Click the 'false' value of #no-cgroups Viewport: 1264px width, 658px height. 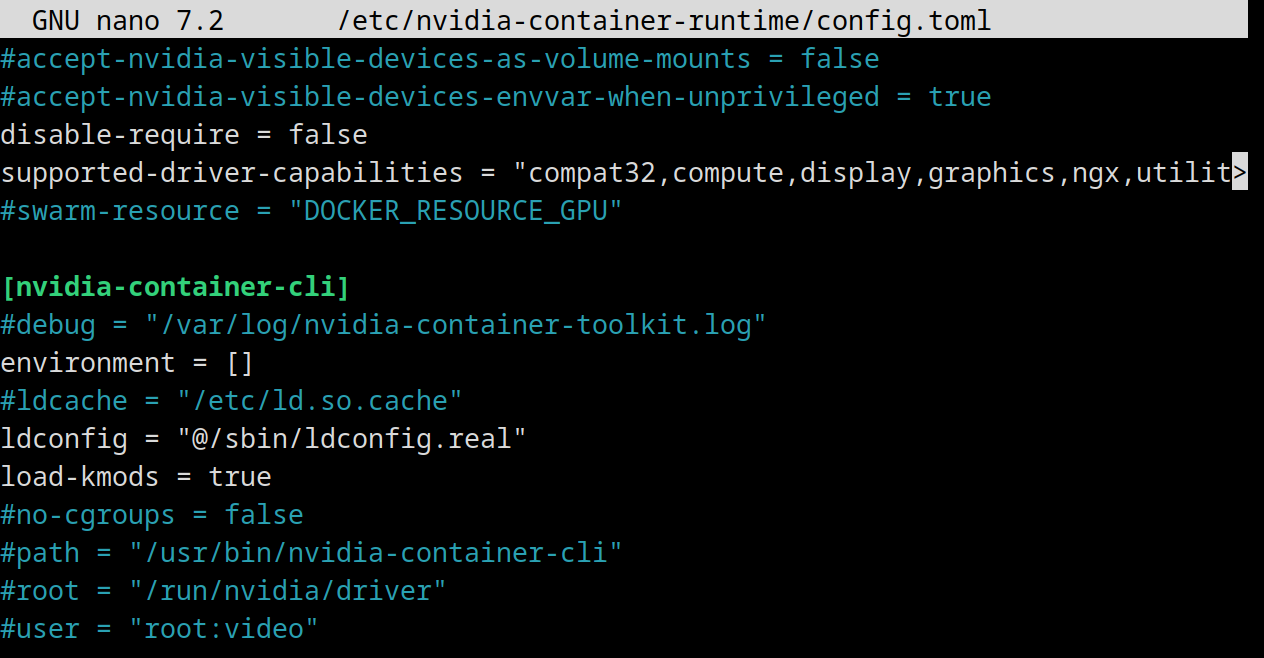coord(264,515)
